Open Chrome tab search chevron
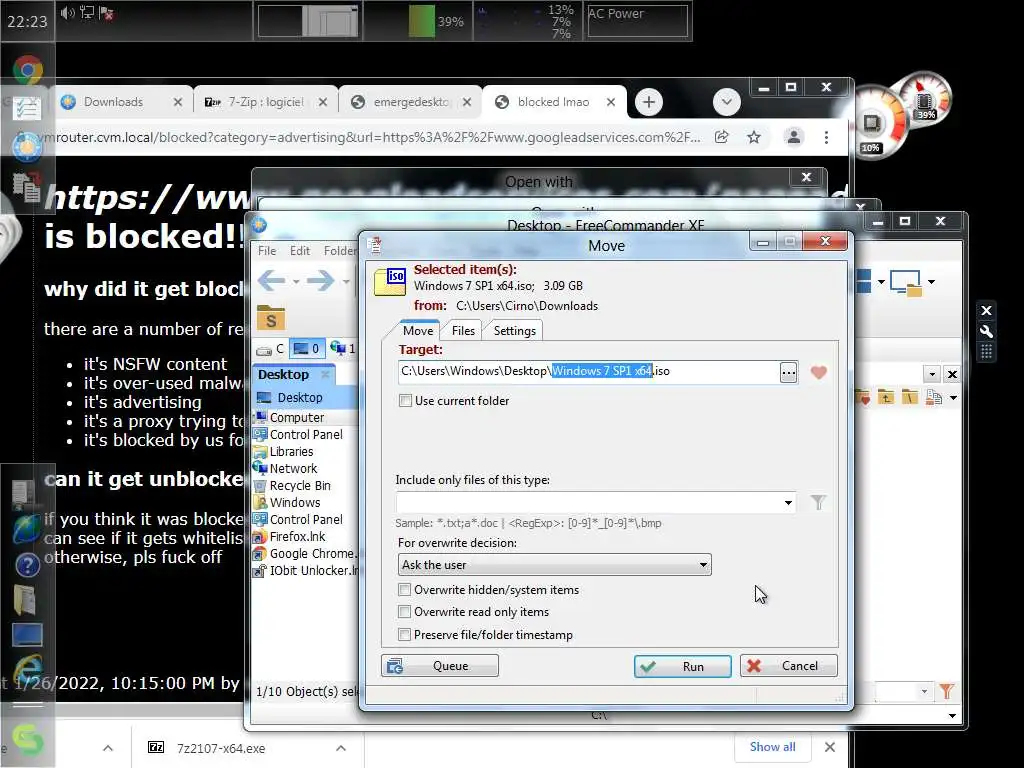The width and height of the screenshot is (1024, 768). click(726, 102)
